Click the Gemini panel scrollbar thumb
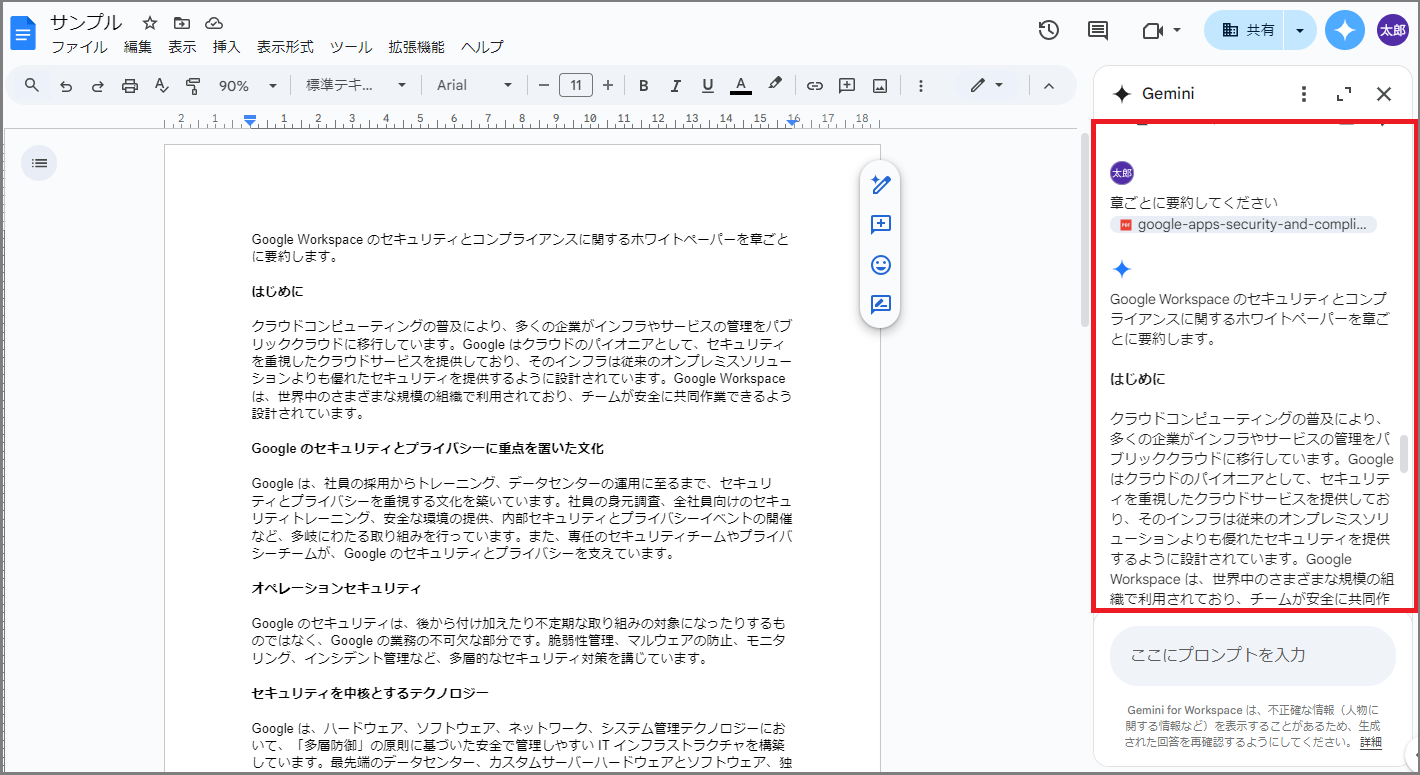This screenshot has width=1420, height=775. (1404, 453)
